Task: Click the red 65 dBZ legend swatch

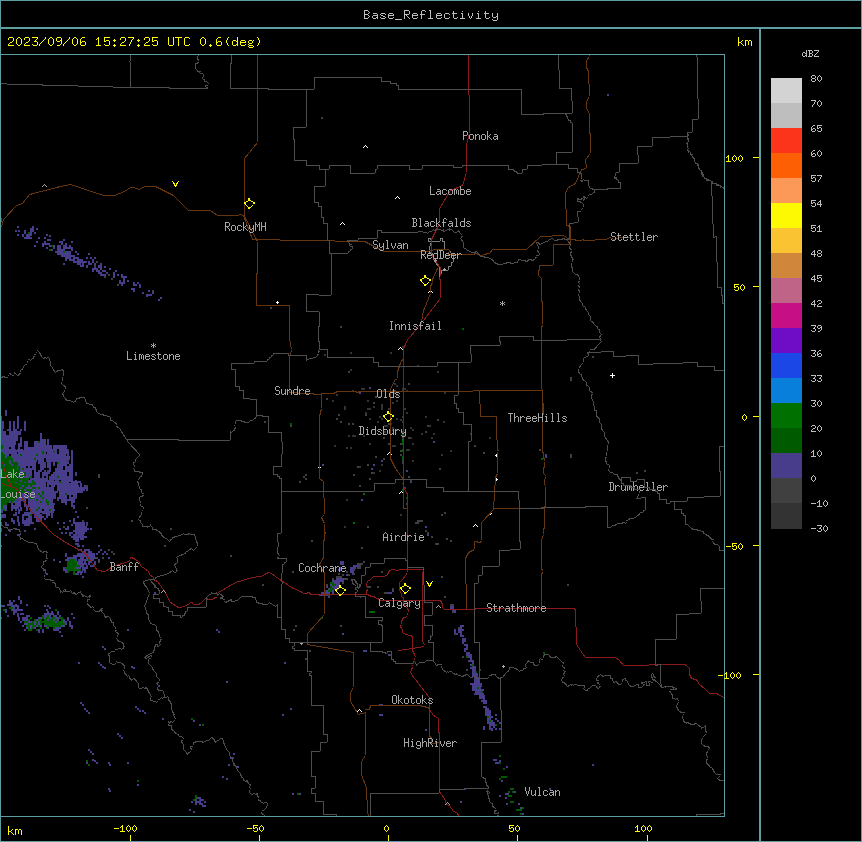Action: (786, 141)
